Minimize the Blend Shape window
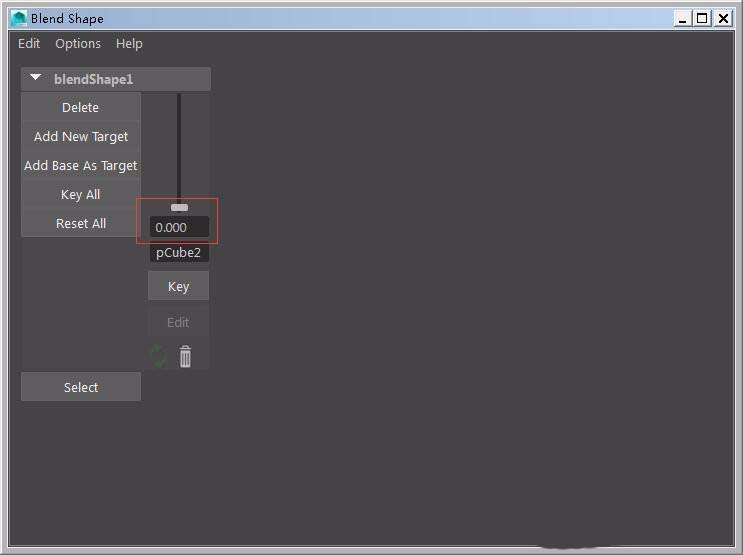The width and height of the screenshot is (743, 555). coord(682,18)
